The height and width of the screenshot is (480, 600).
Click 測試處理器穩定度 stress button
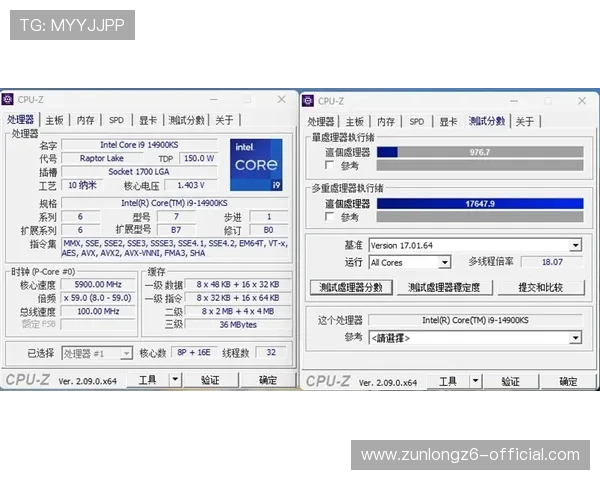(x=444, y=287)
